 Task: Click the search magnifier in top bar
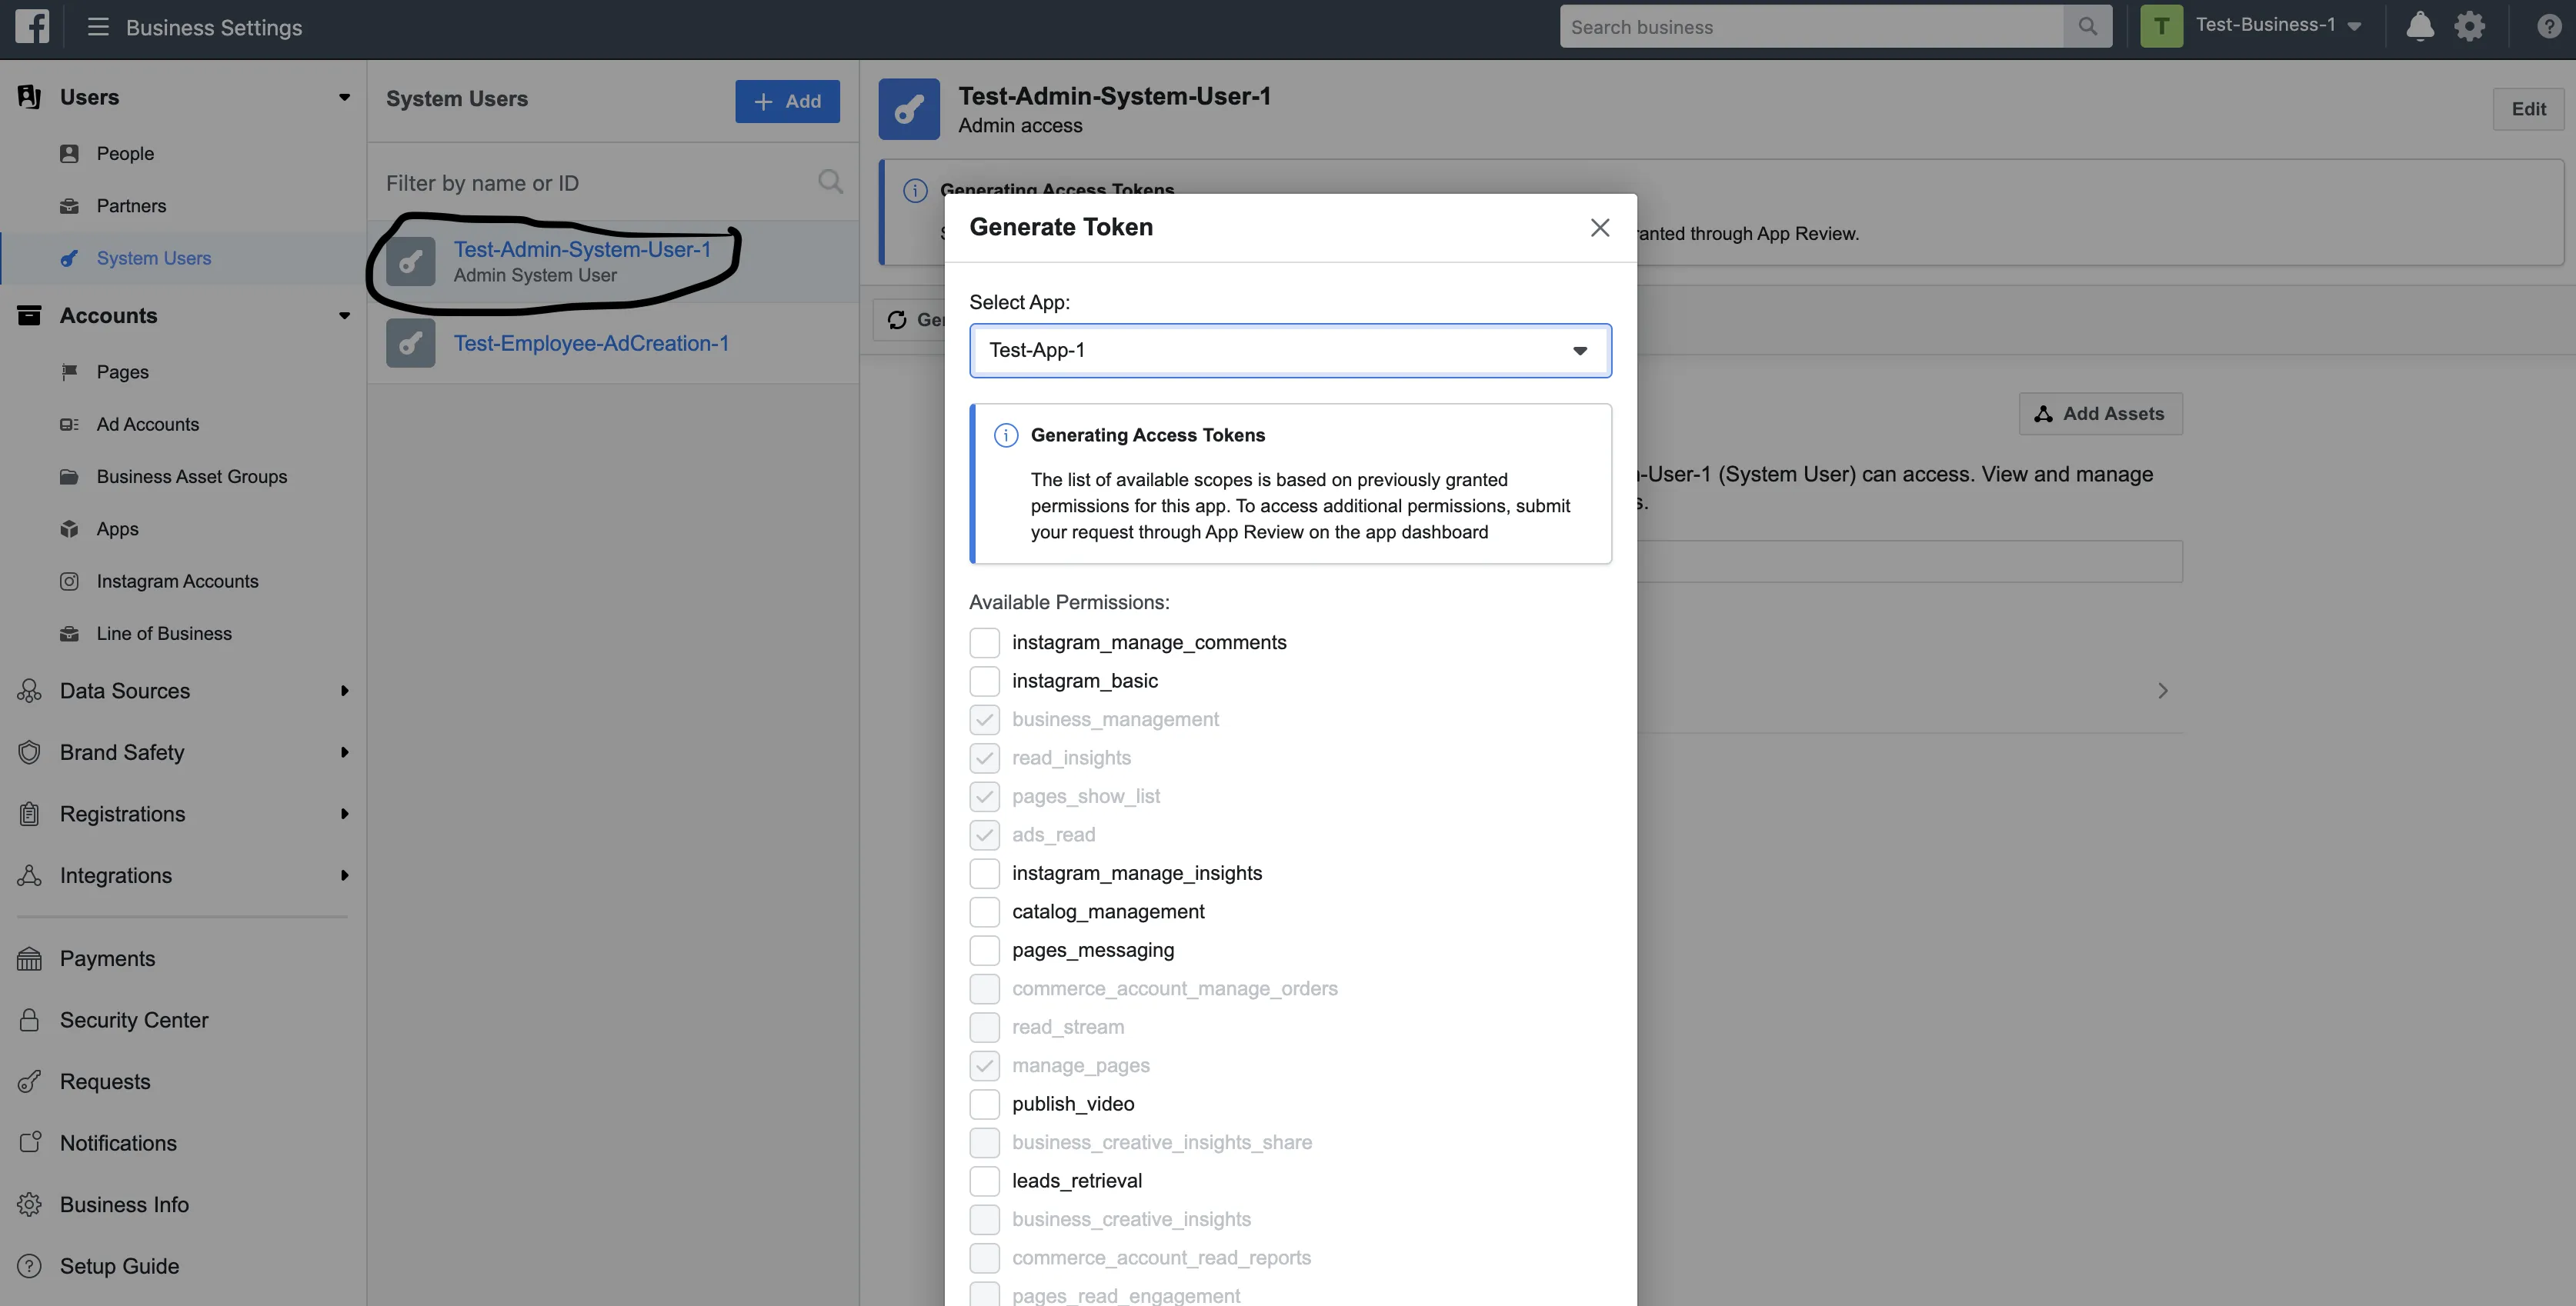click(2087, 27)
